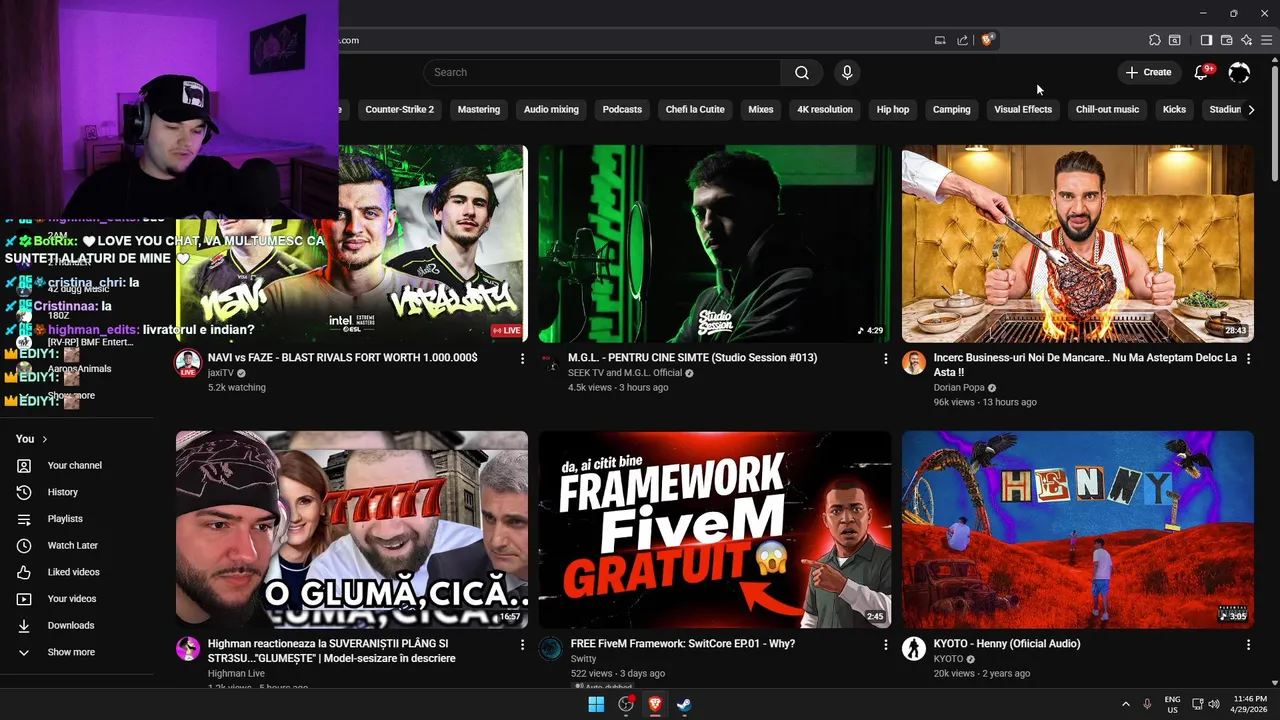Click the YouTube search input field

point(602,72)
